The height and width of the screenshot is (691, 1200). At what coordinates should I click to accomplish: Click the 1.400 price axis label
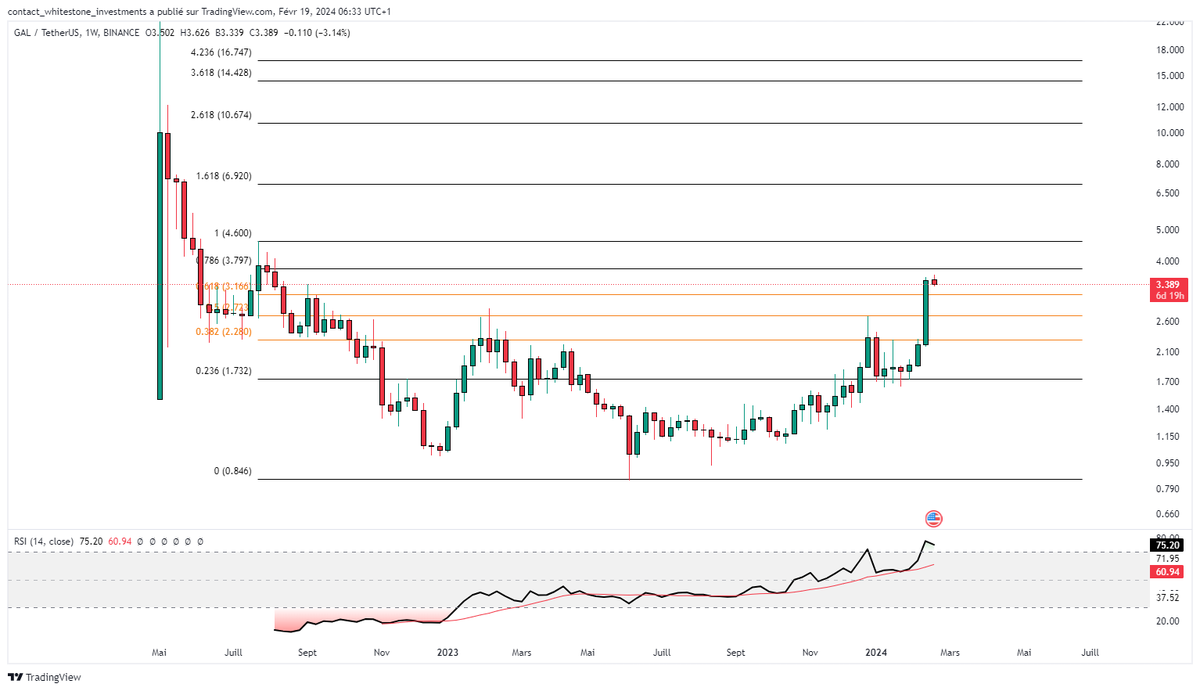click(1169, 409)
